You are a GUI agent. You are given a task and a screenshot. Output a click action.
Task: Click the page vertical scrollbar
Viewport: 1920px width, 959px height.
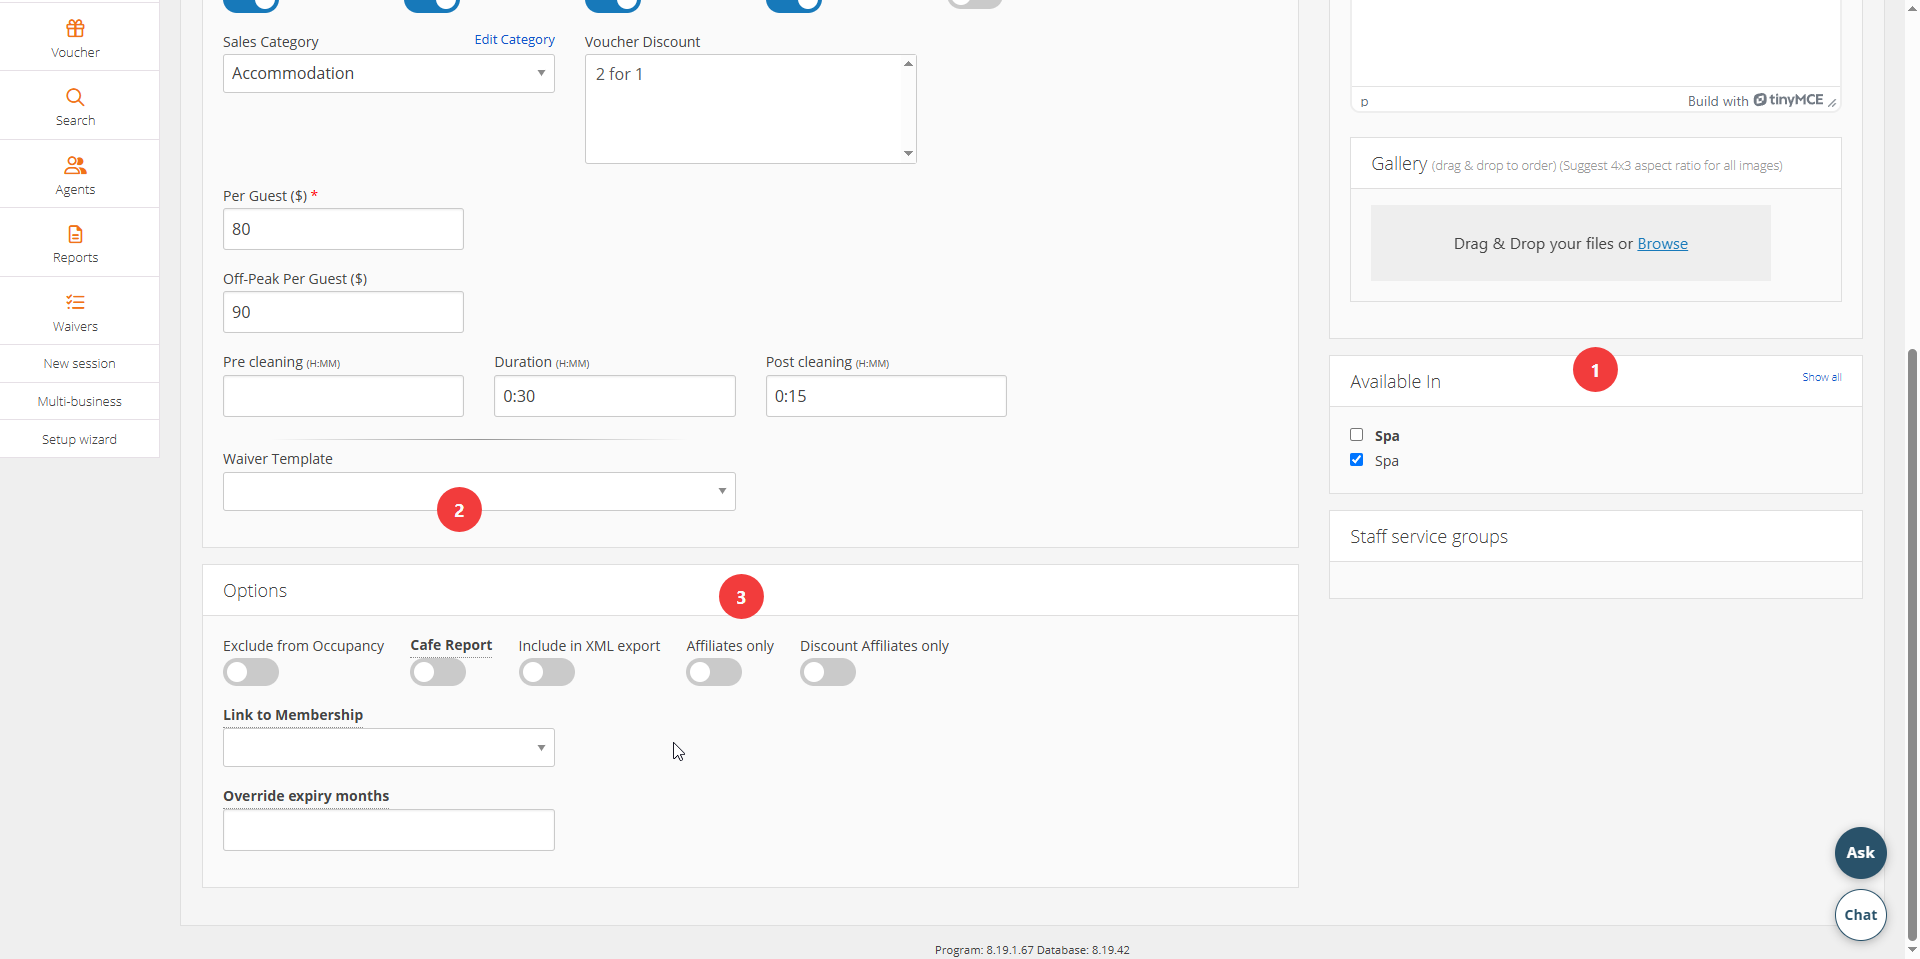pyautogui.click(x=1912, y=645)
